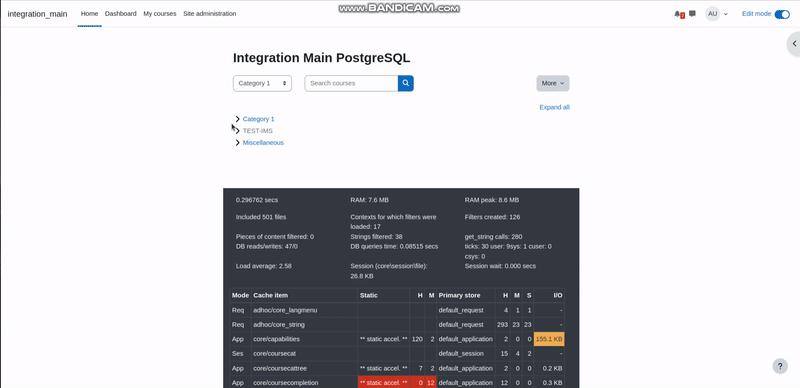Image resolution: width=800 pixels, height=388 pixels.
Task: Expand the Category 1 chevron
Action: [237, 119]
